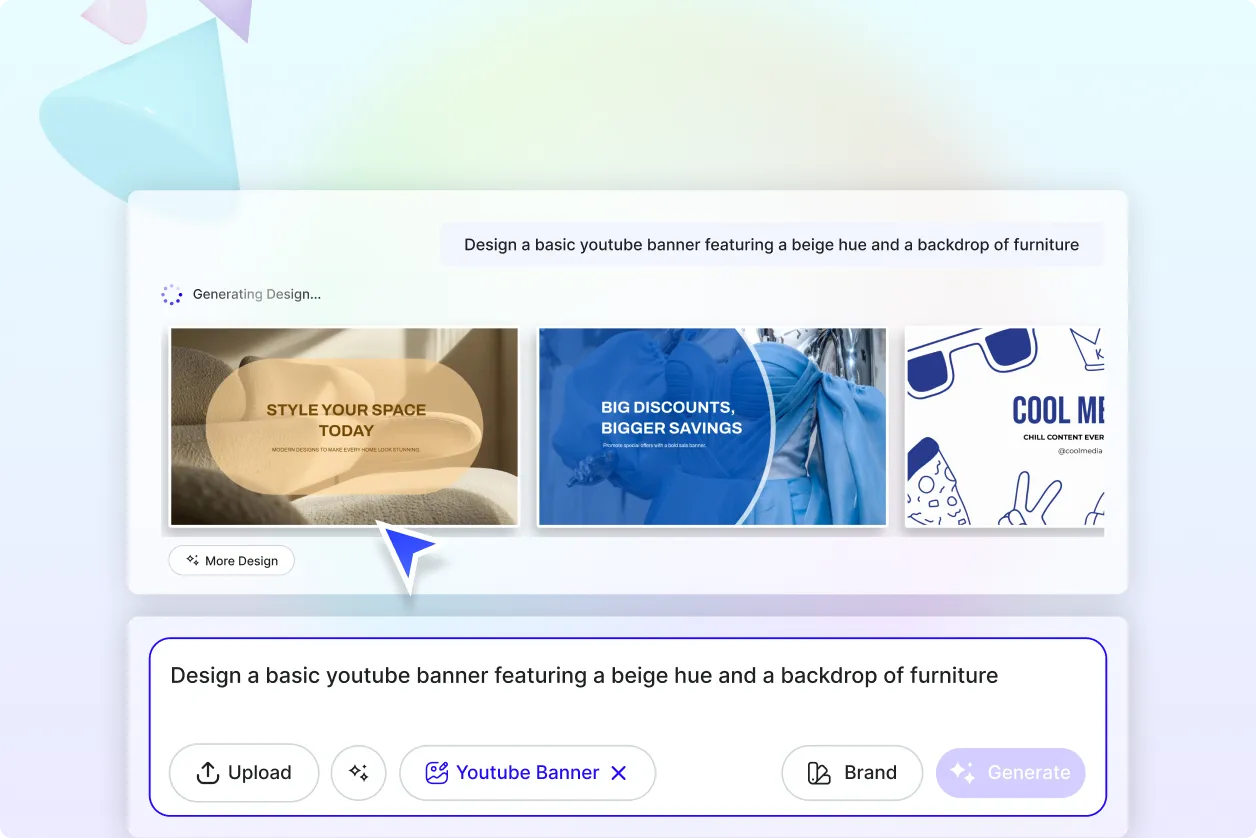Click the Brand kit icon

[x=816, y=772]
